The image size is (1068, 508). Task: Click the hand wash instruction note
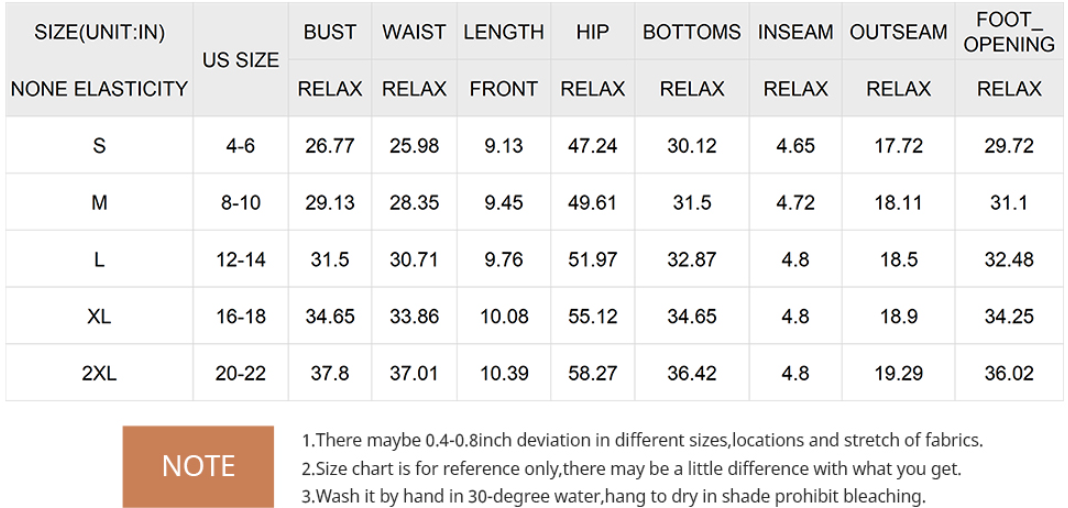pos(613,495)
